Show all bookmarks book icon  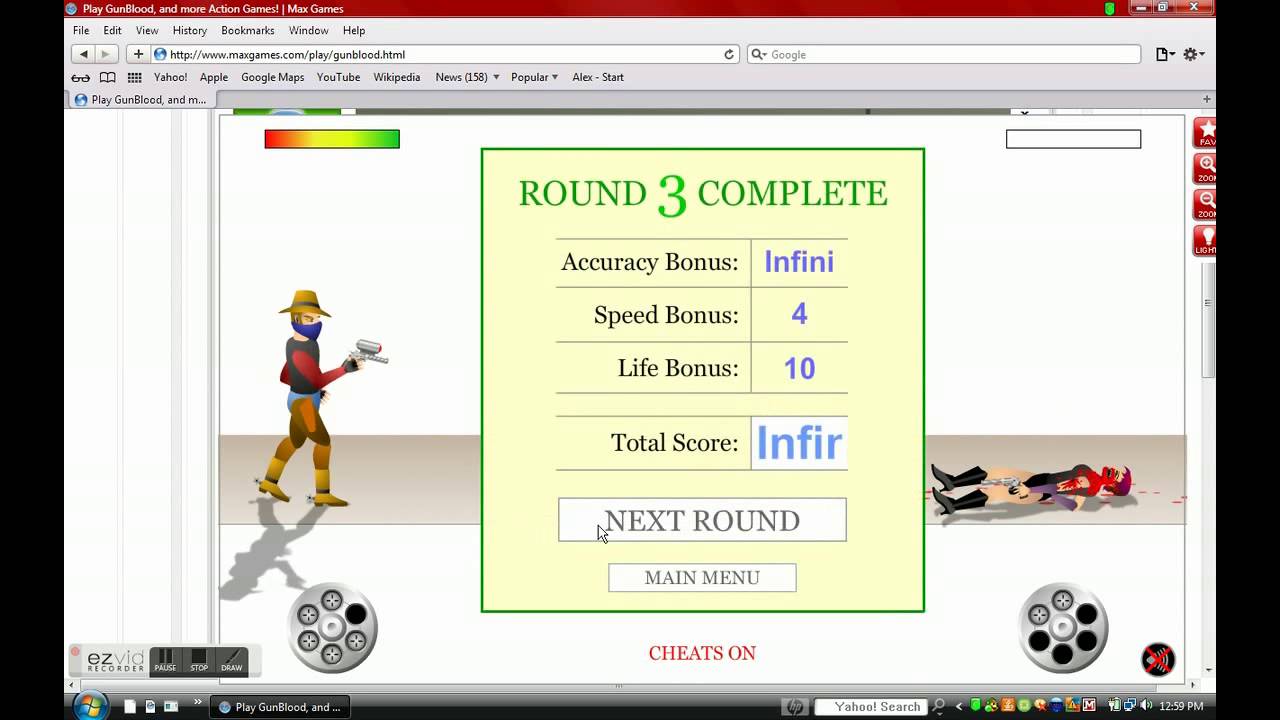[107, 77]
